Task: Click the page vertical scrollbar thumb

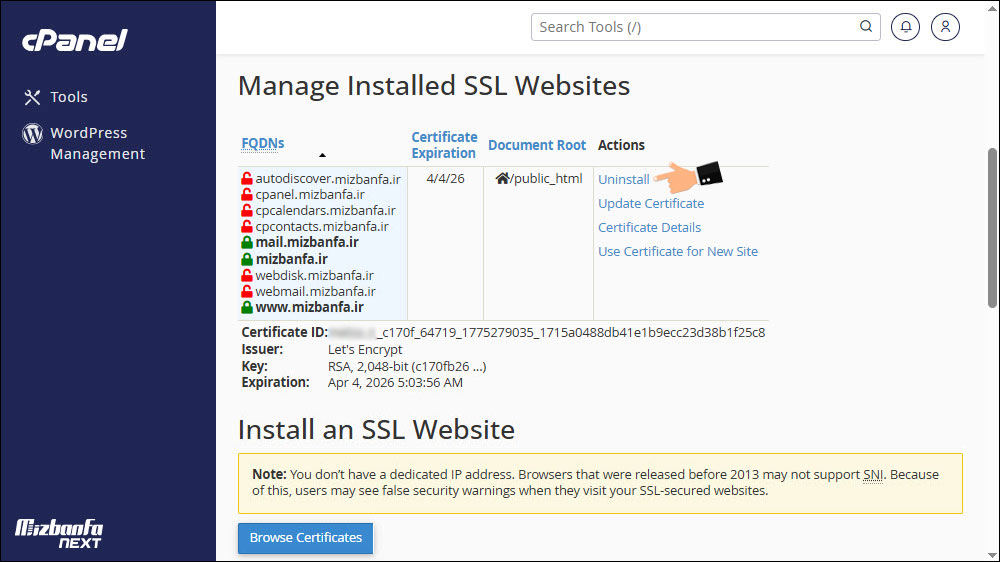Action: coord(992,228)
